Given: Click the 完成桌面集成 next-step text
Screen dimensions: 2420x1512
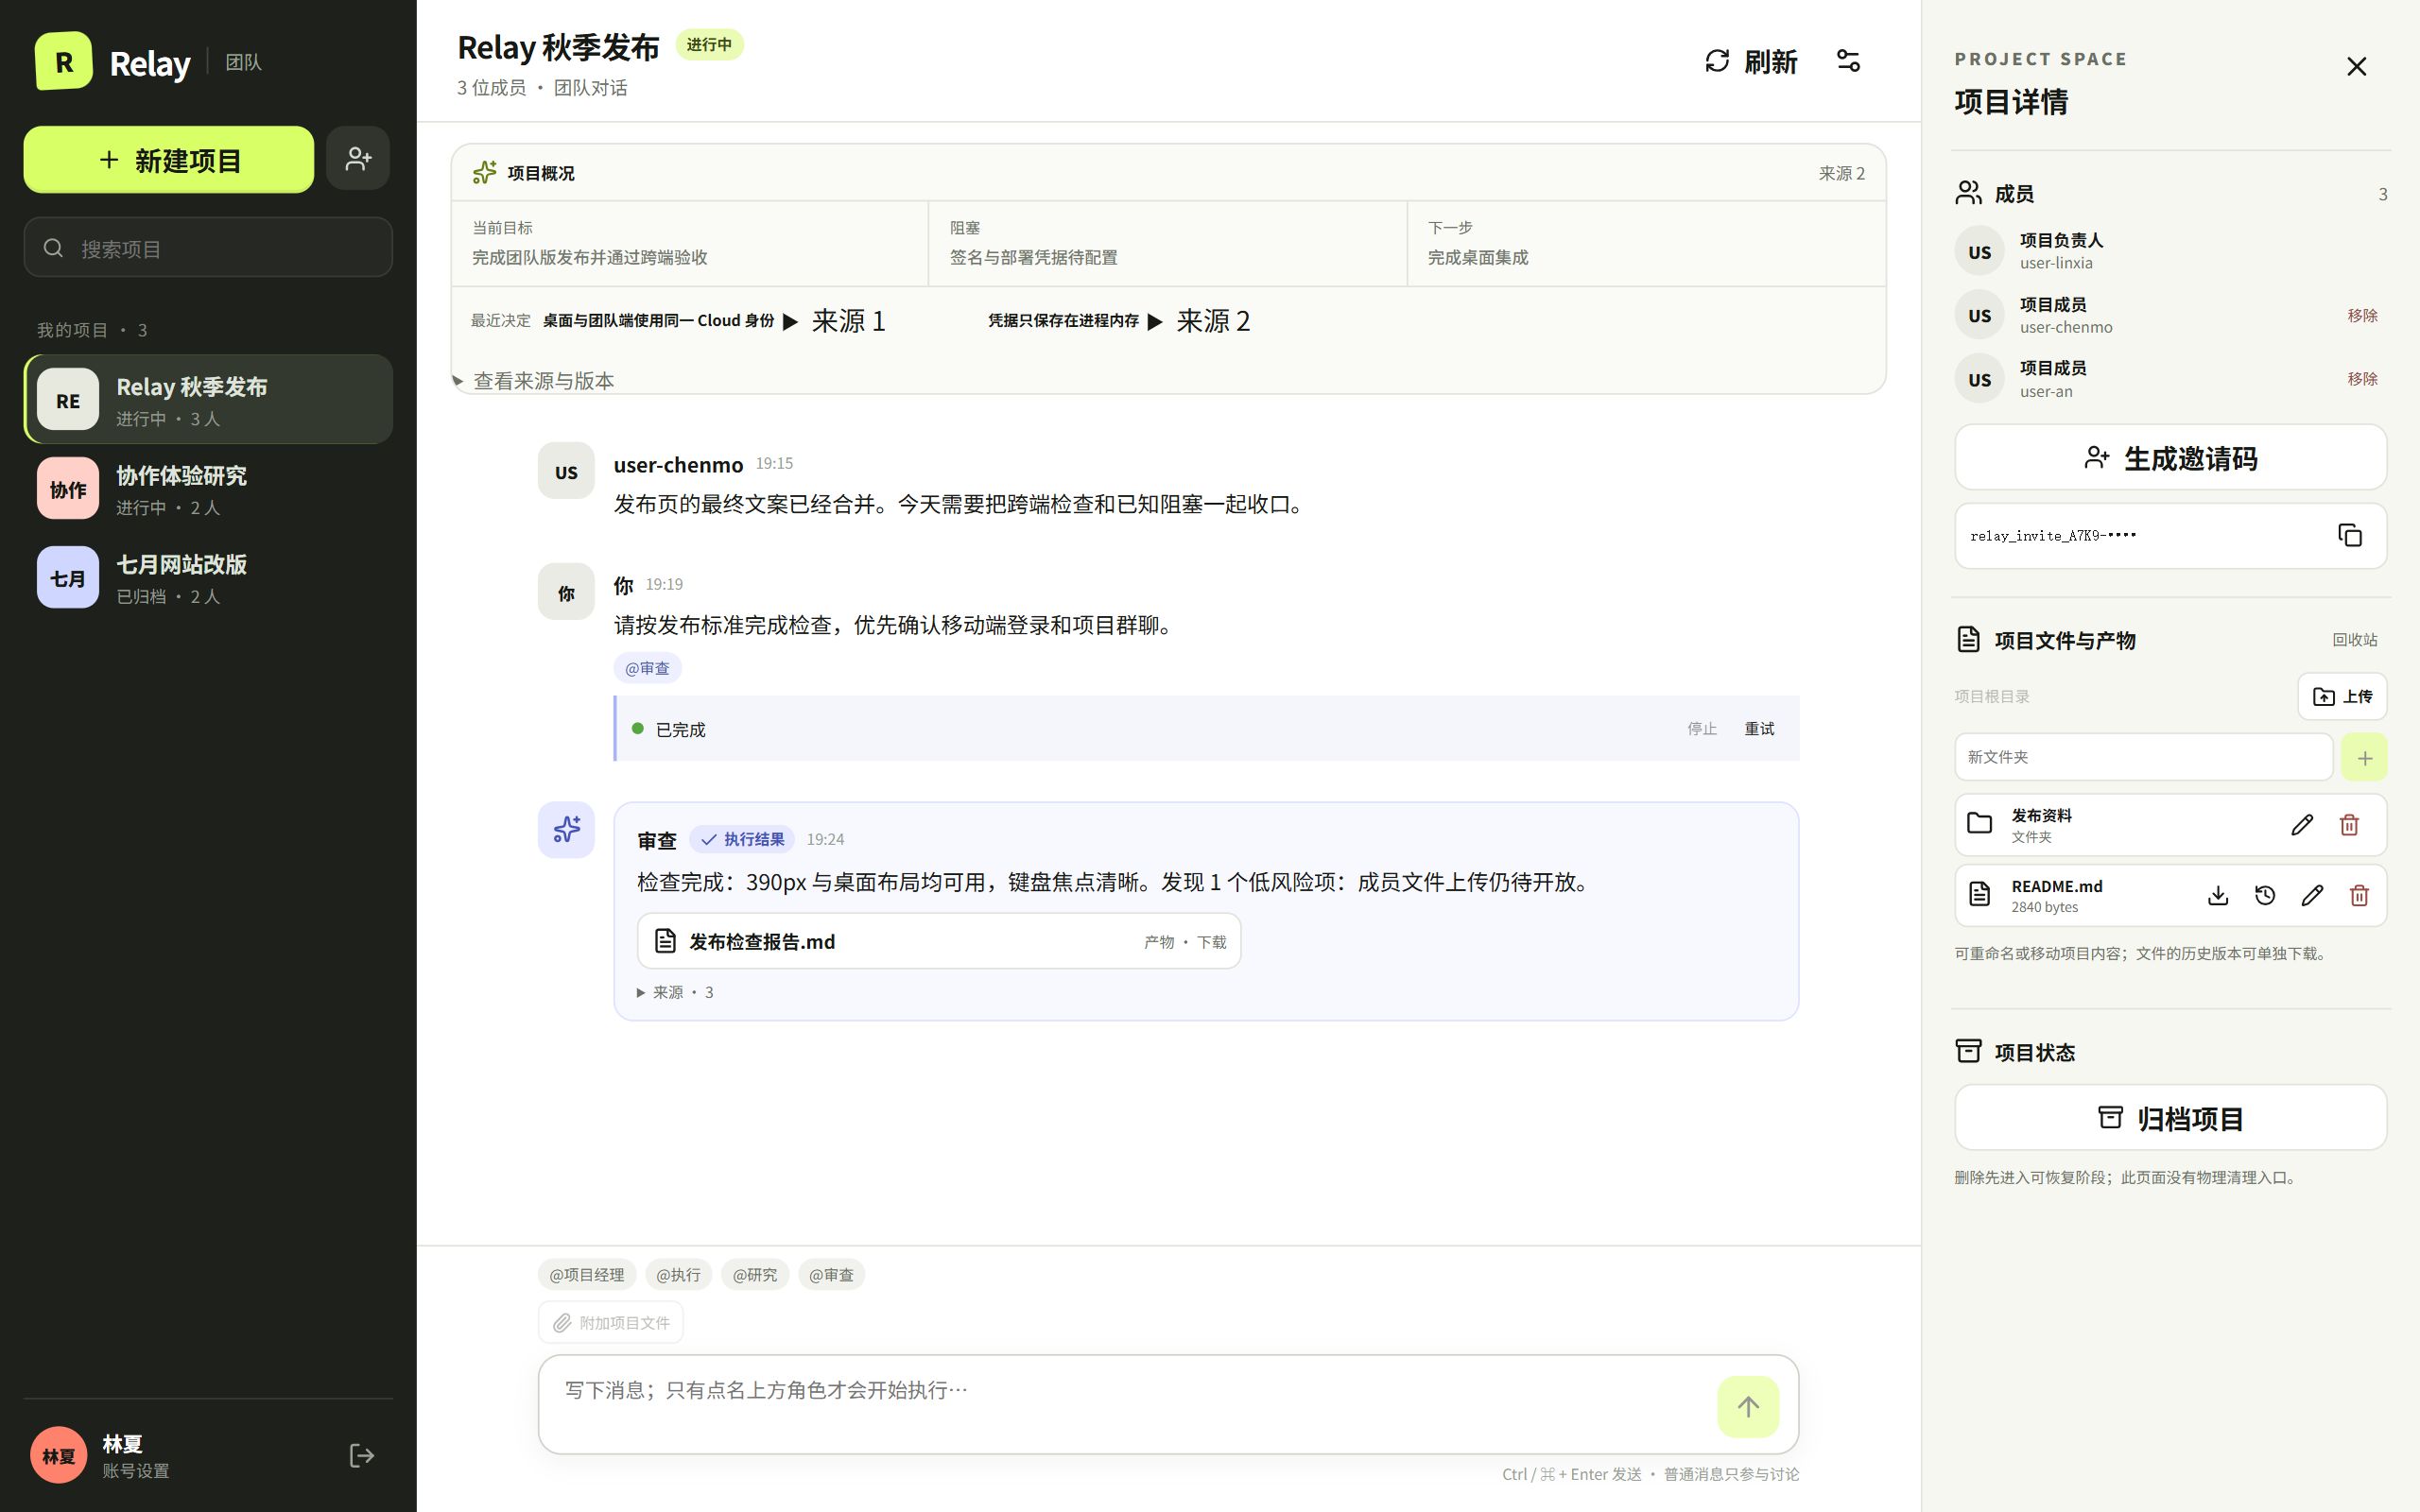Looking at the screenshot, I should tap(1477, 257).
